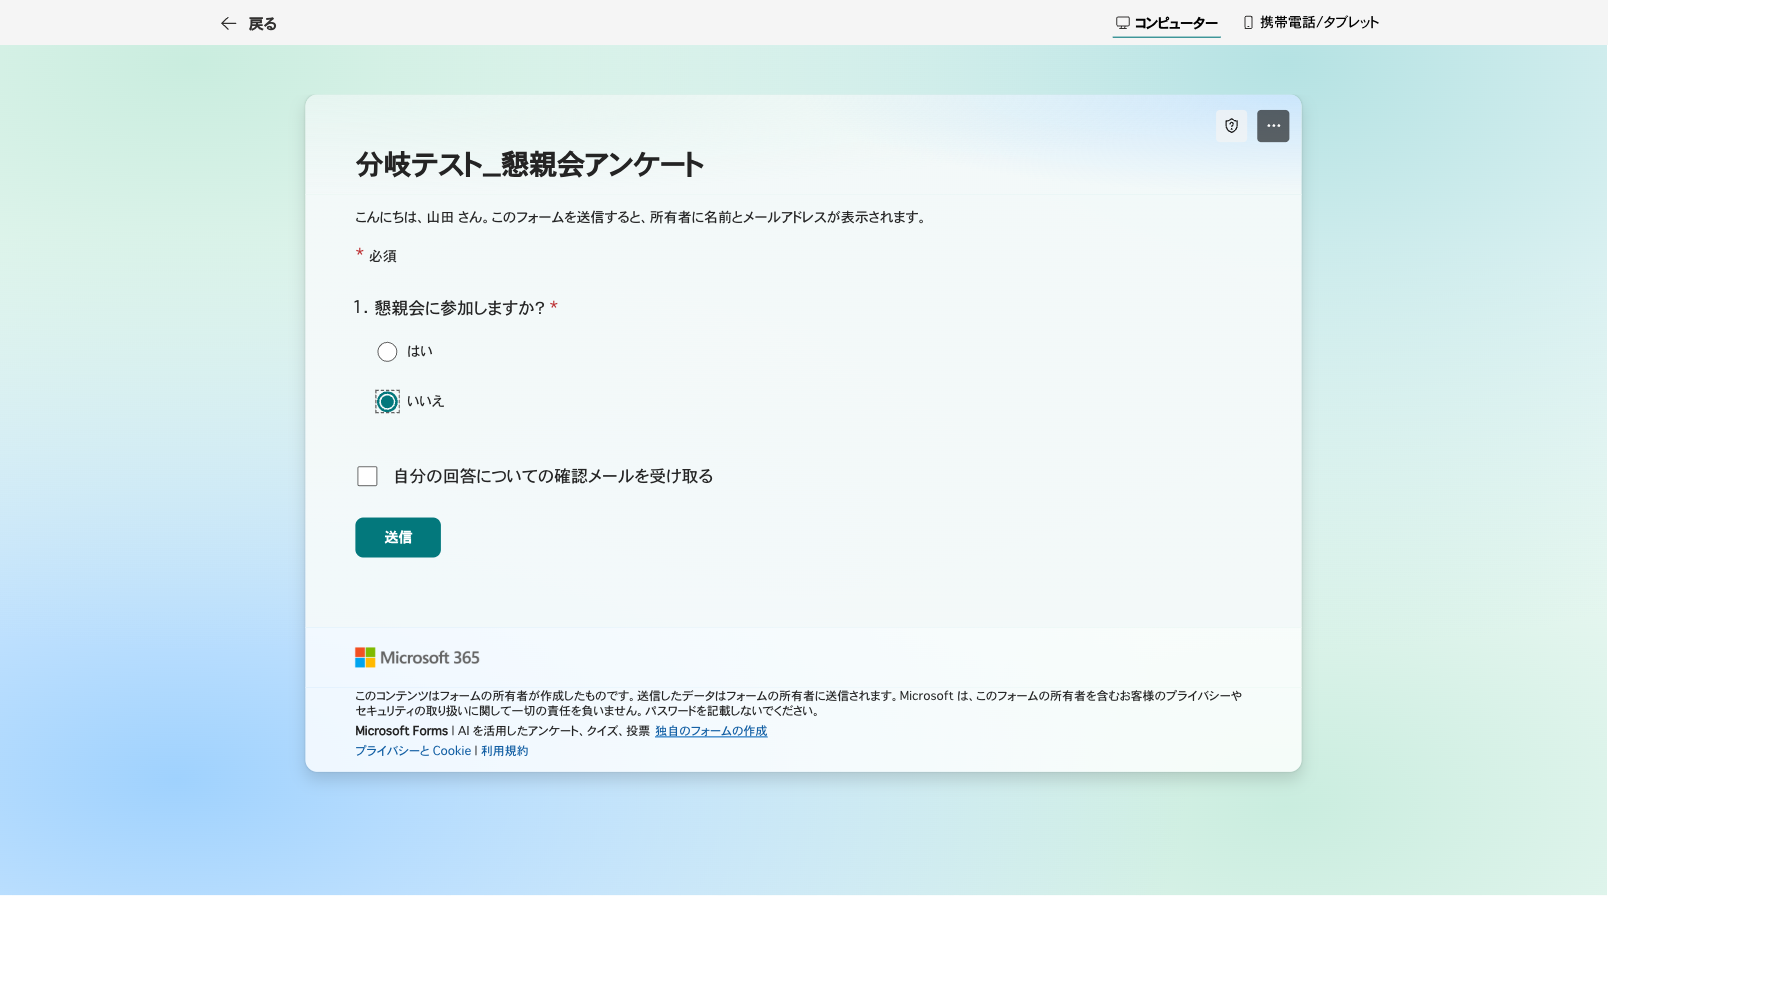Enable the confirmation email receipt checkbox

pos(367,476)
